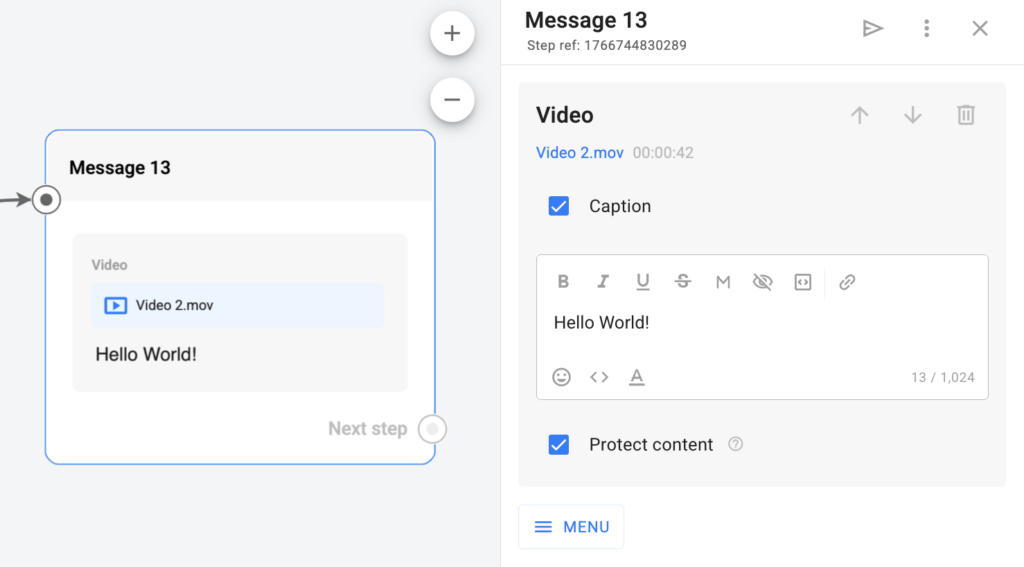
Task: Click the Bold formatting icon
Action: (x=563, y=282)
